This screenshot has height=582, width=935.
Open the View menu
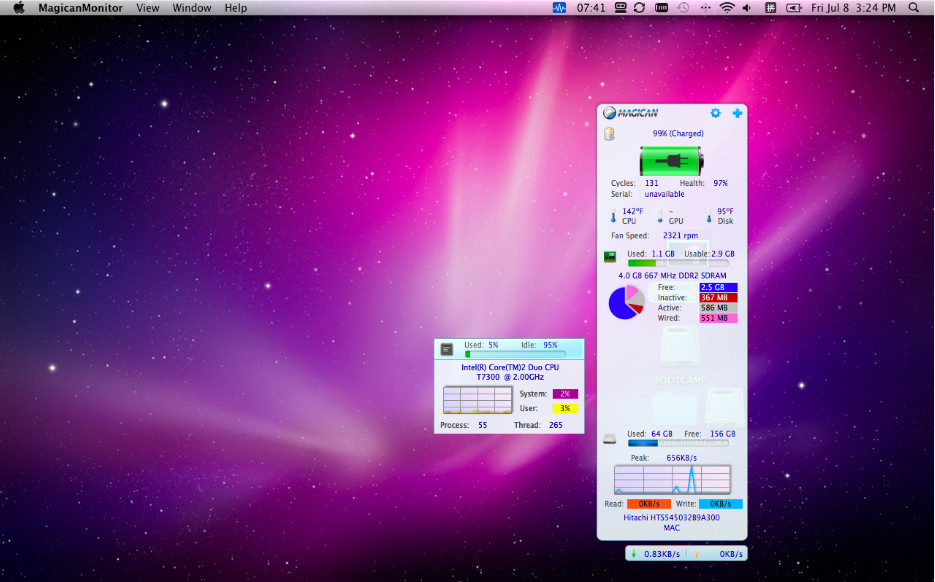point(148,8)
